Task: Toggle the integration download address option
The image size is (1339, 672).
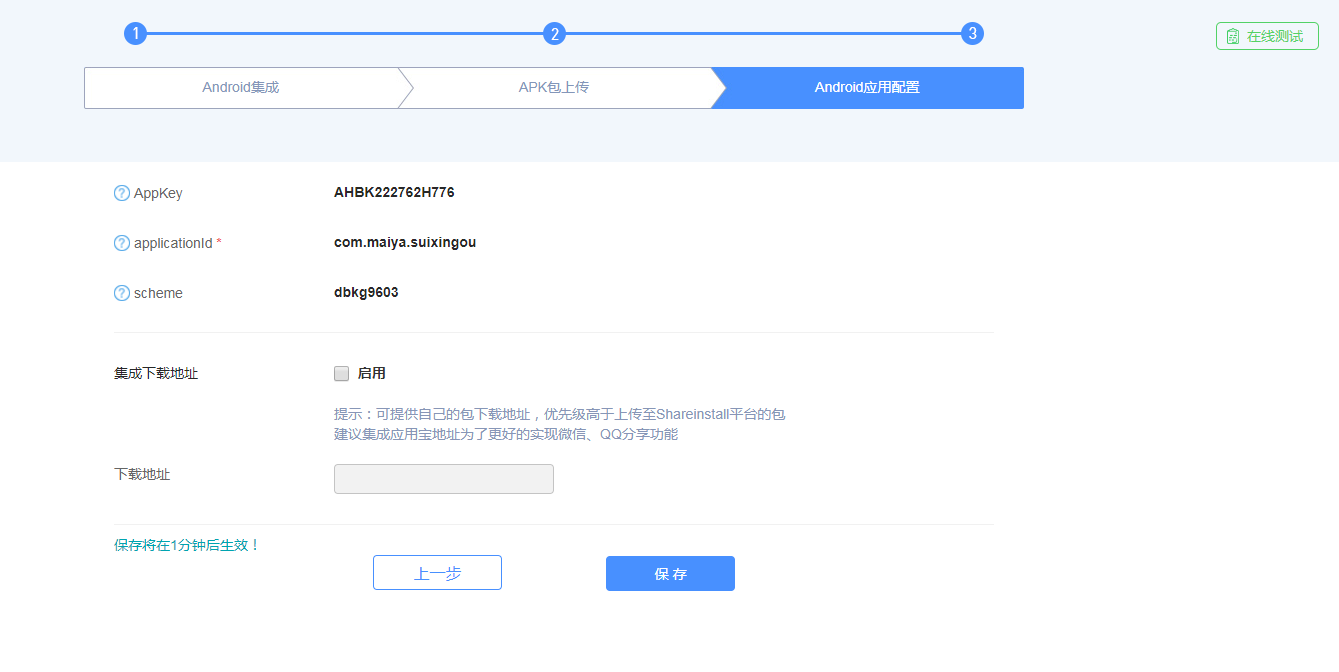Action: (341, 373)
